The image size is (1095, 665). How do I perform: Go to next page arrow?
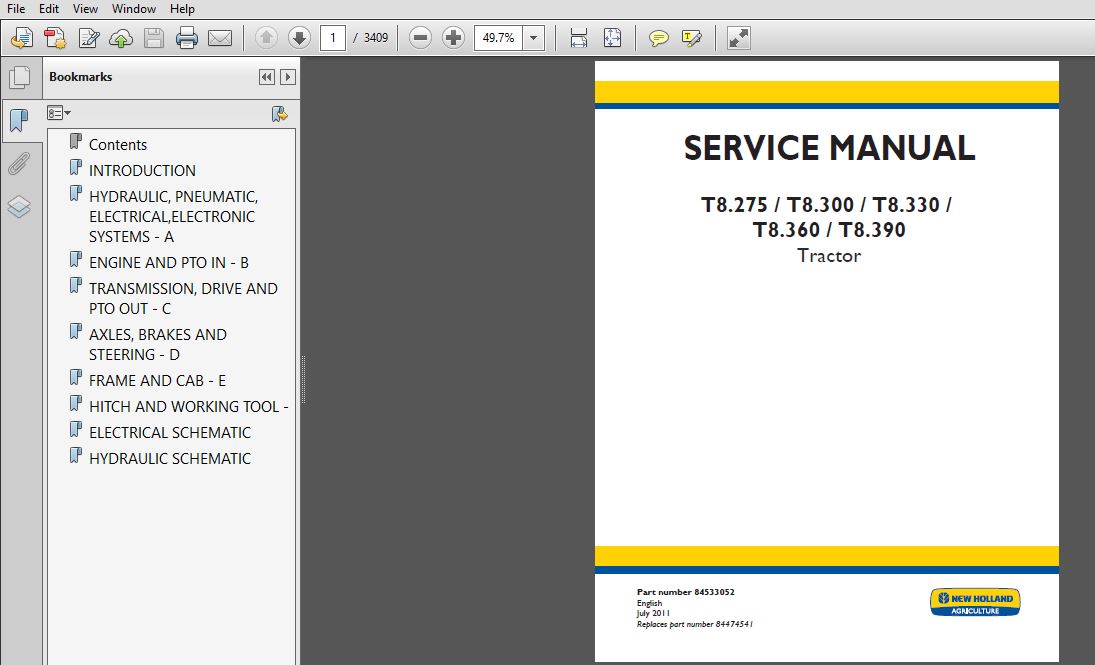pos(299,38)
